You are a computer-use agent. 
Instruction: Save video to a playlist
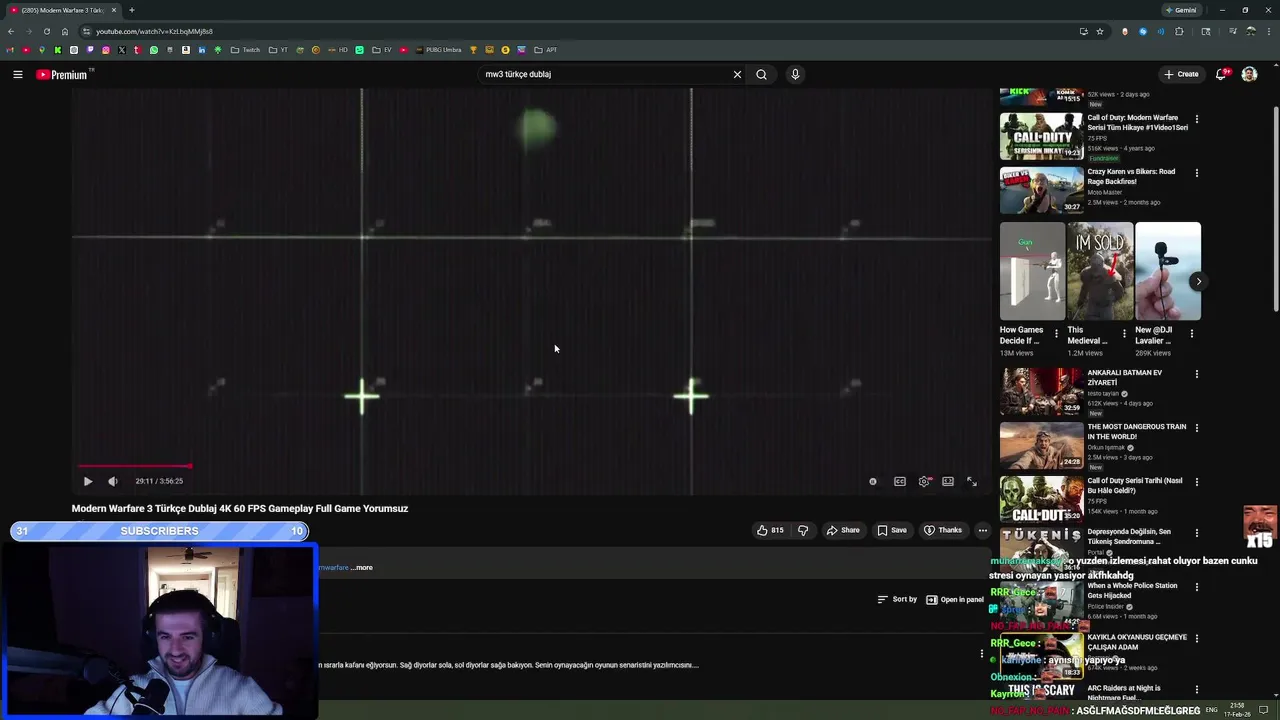click(x=892, y=530)
